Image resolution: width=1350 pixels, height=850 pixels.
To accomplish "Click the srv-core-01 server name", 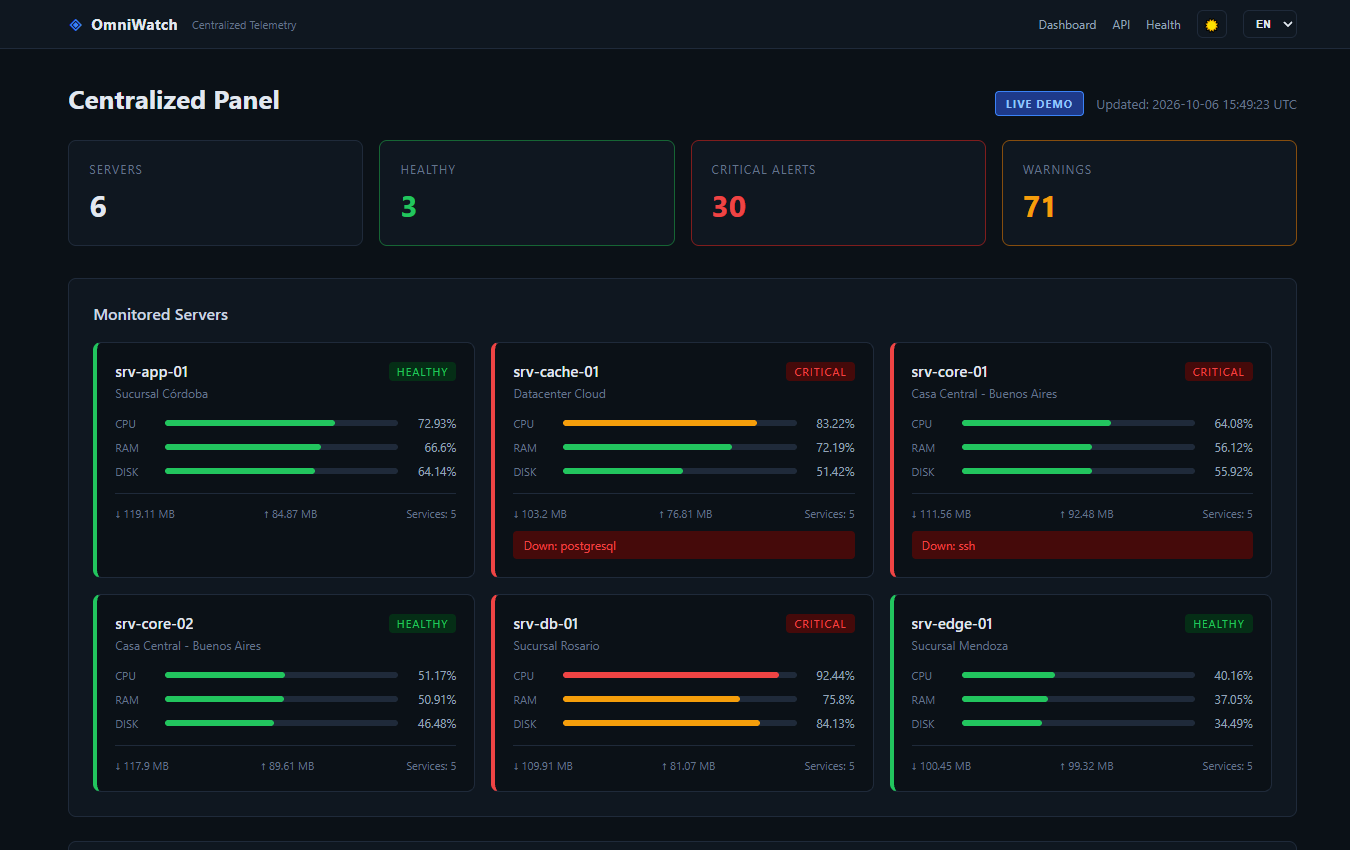I will pyautogui.click(x=950, y=372).
